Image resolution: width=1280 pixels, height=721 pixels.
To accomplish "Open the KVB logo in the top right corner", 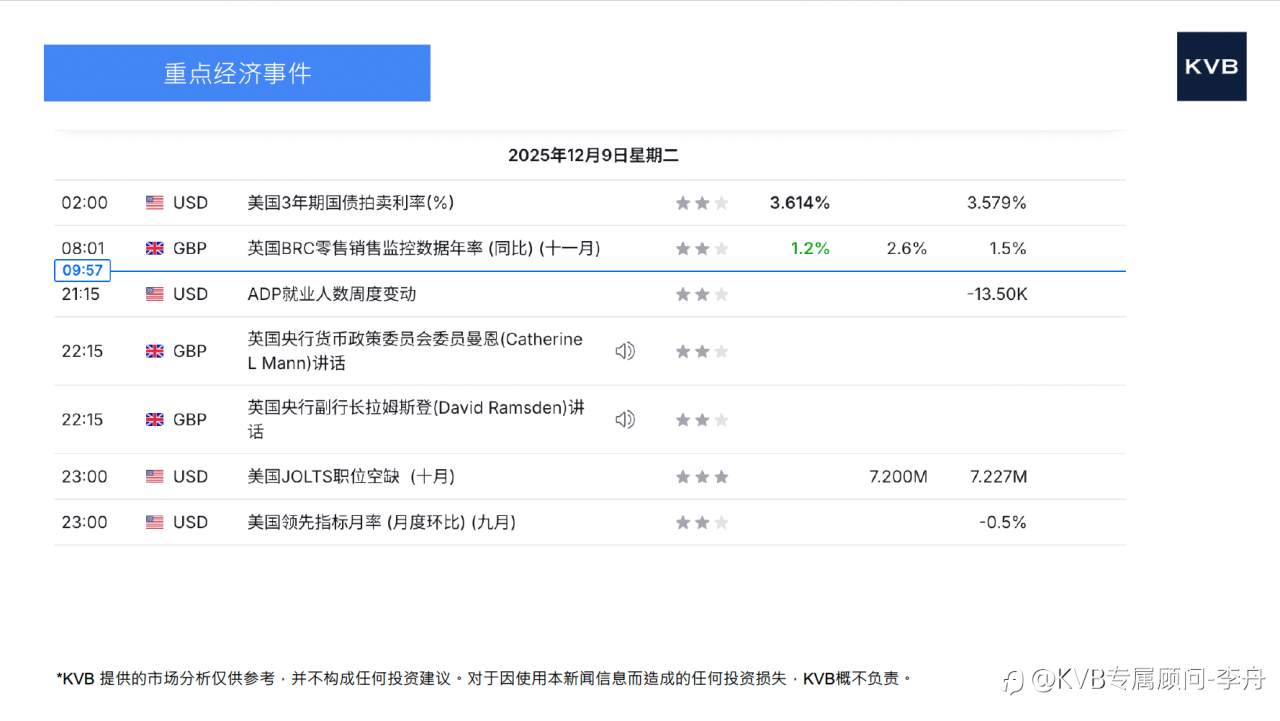I will [x=1211, y=67].
